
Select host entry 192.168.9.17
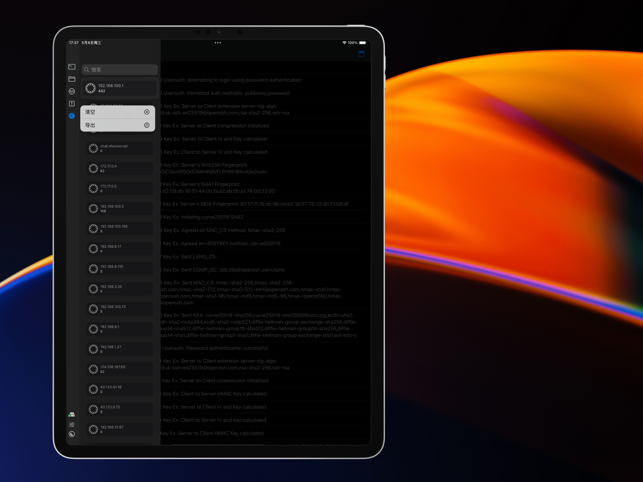(x=120, y=249)
